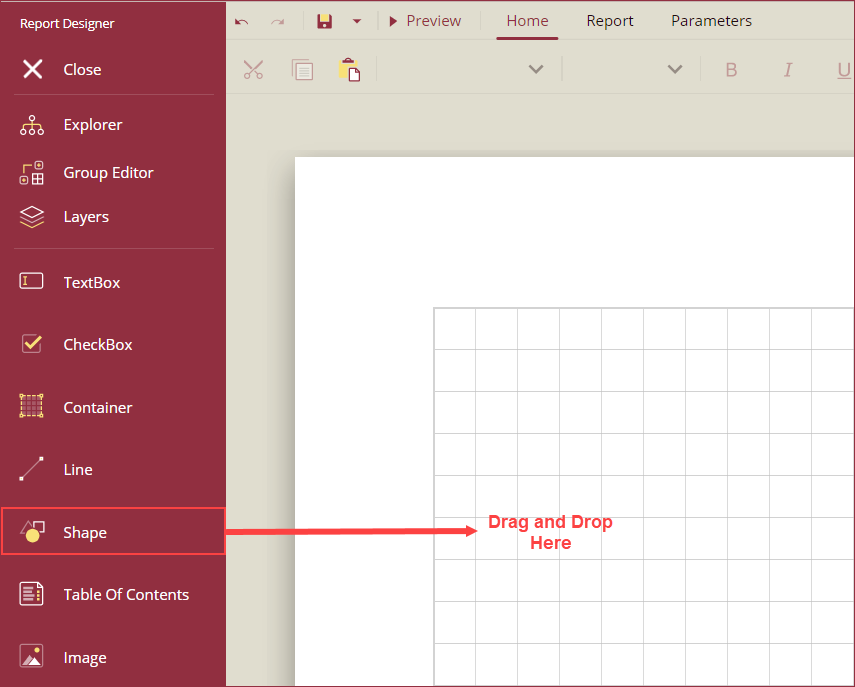
Task: Click inside the report design grid
Action: [643, 496]
